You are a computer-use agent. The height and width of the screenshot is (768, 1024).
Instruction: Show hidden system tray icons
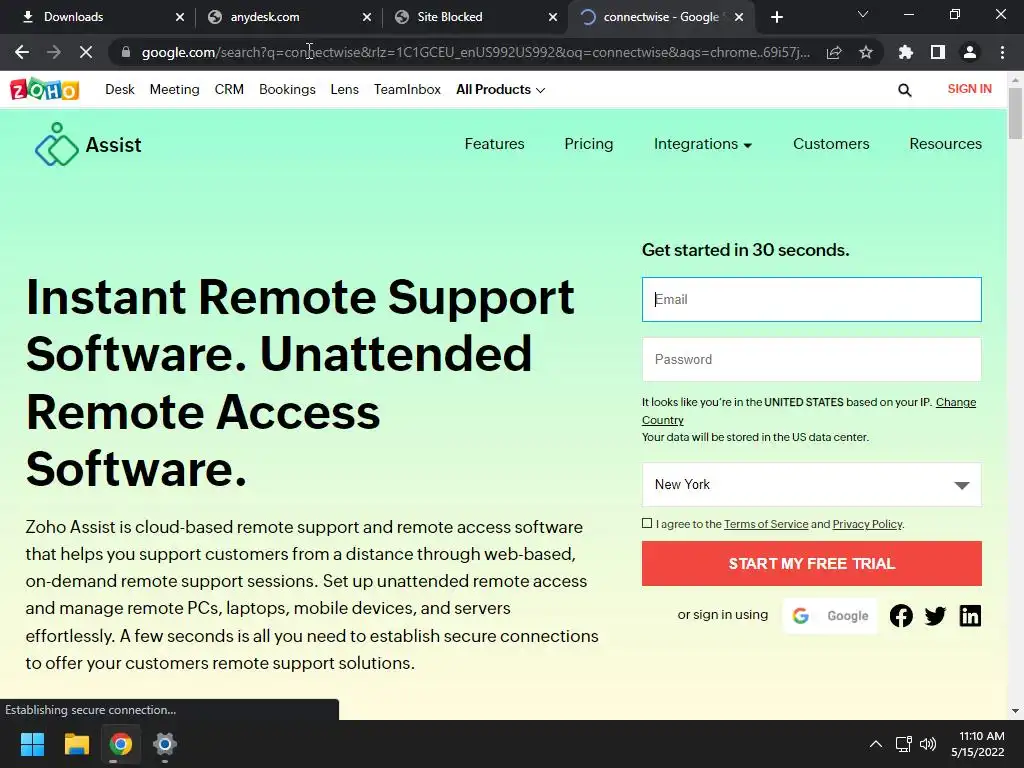coord(876,744)
